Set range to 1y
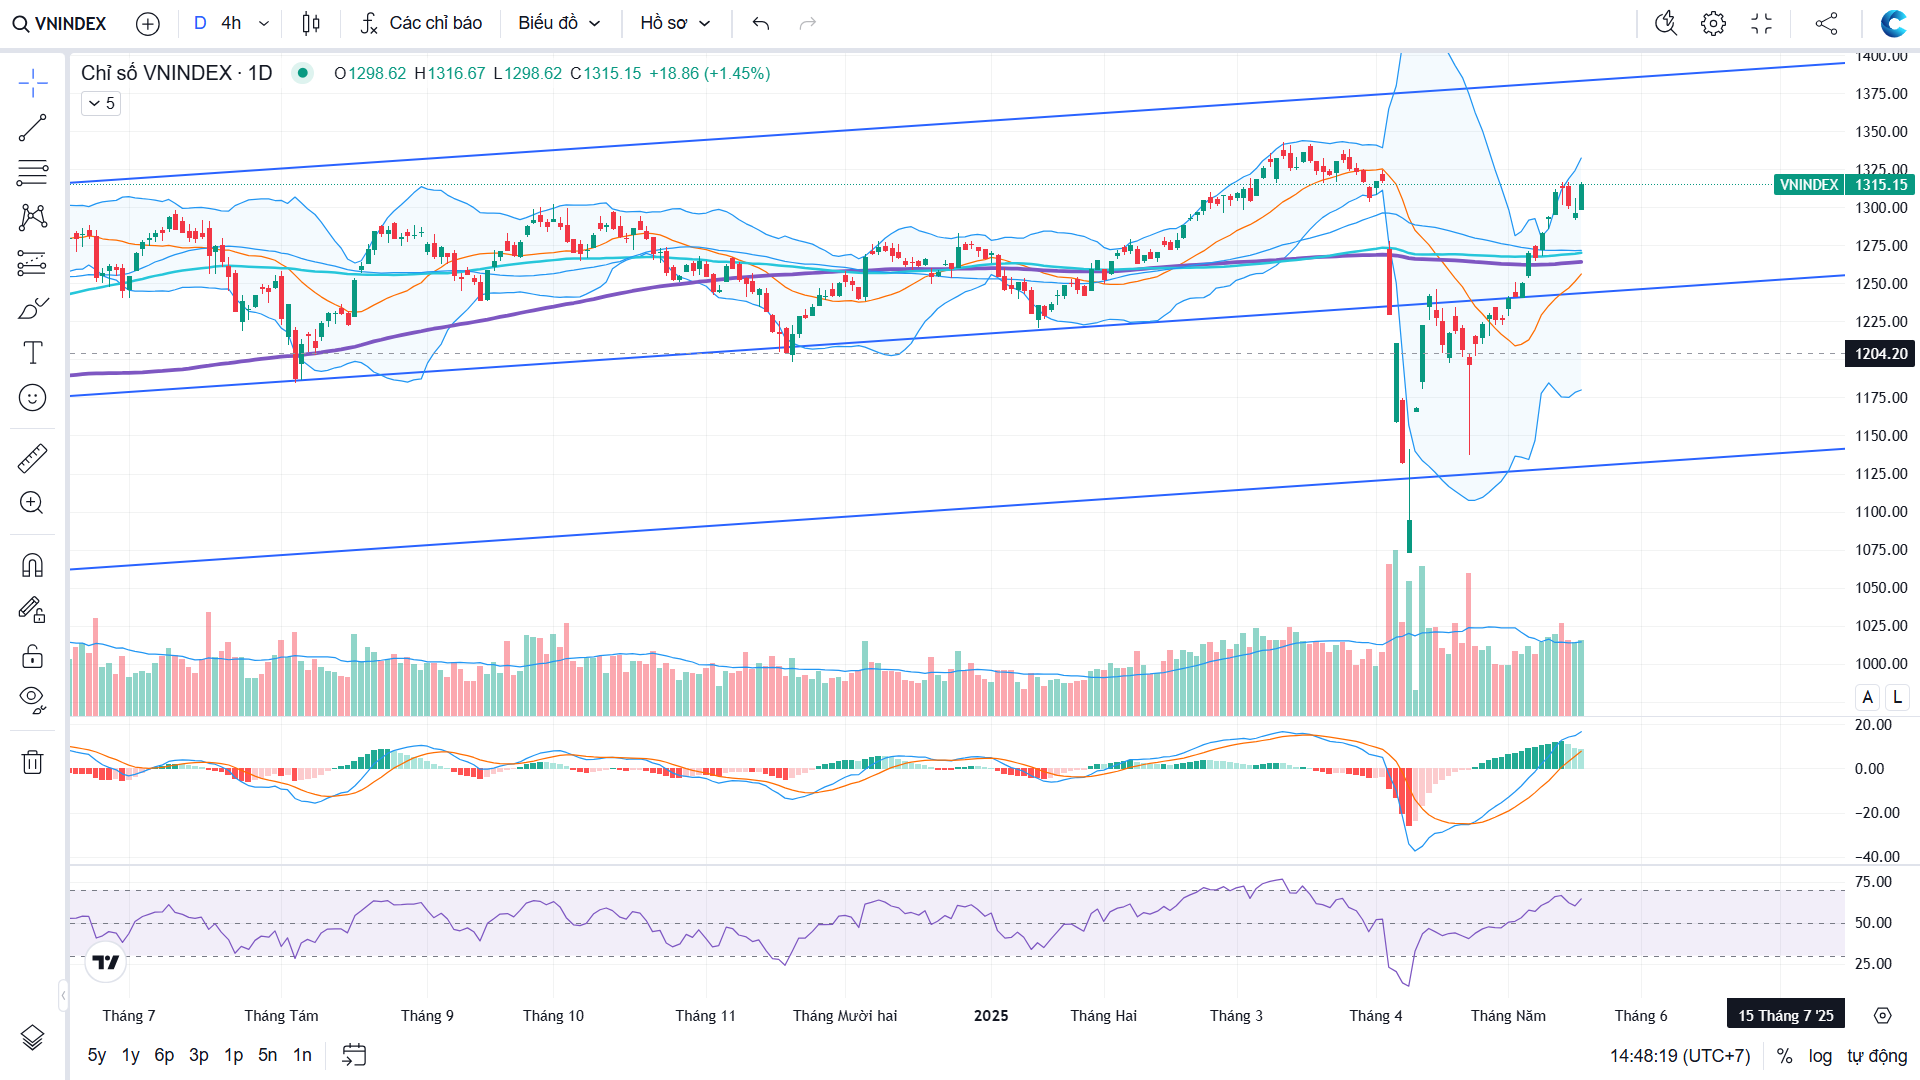The height and width of the screenshot is (1080, 1920). click(x=130, y=1055)
